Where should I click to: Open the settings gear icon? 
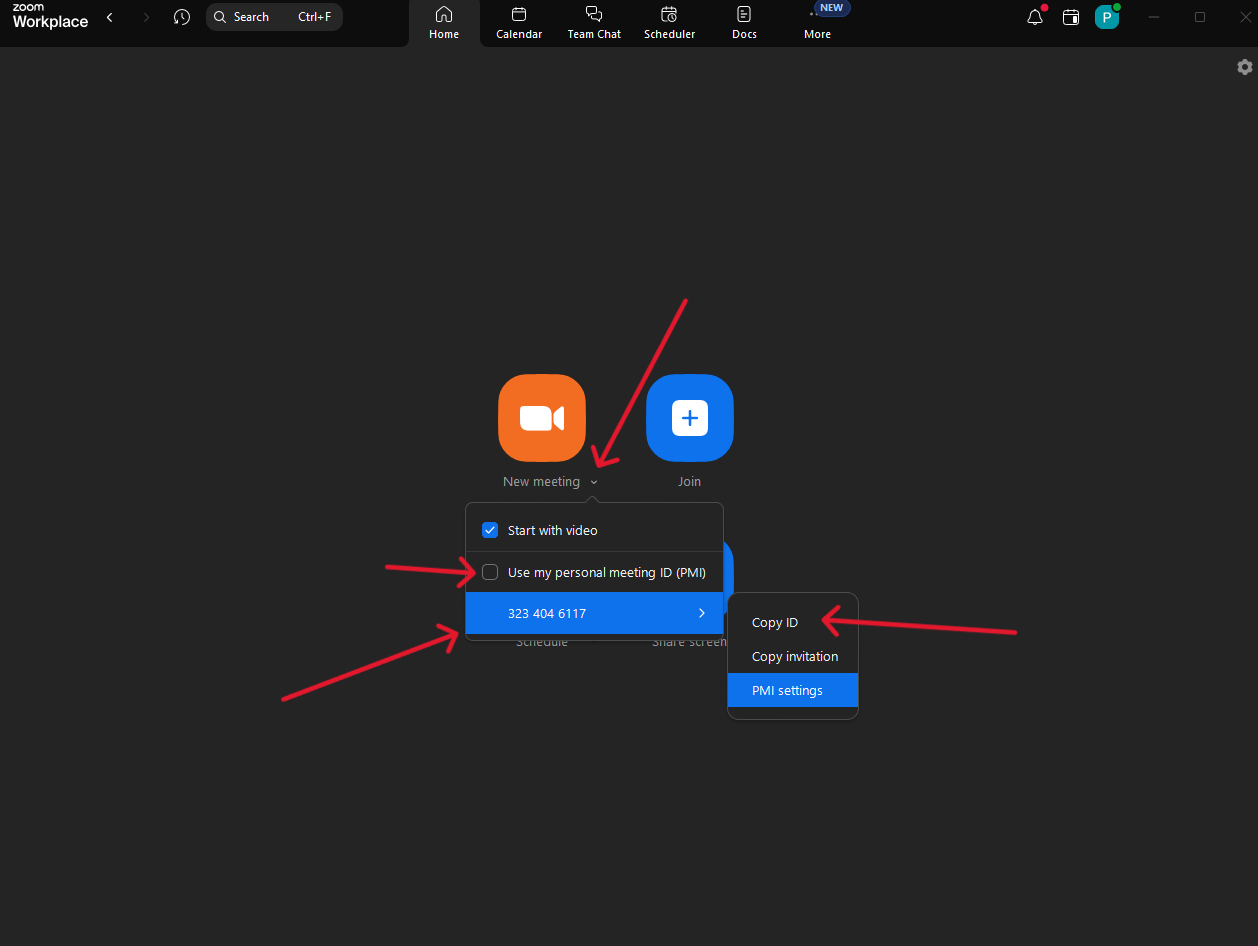1244,67
